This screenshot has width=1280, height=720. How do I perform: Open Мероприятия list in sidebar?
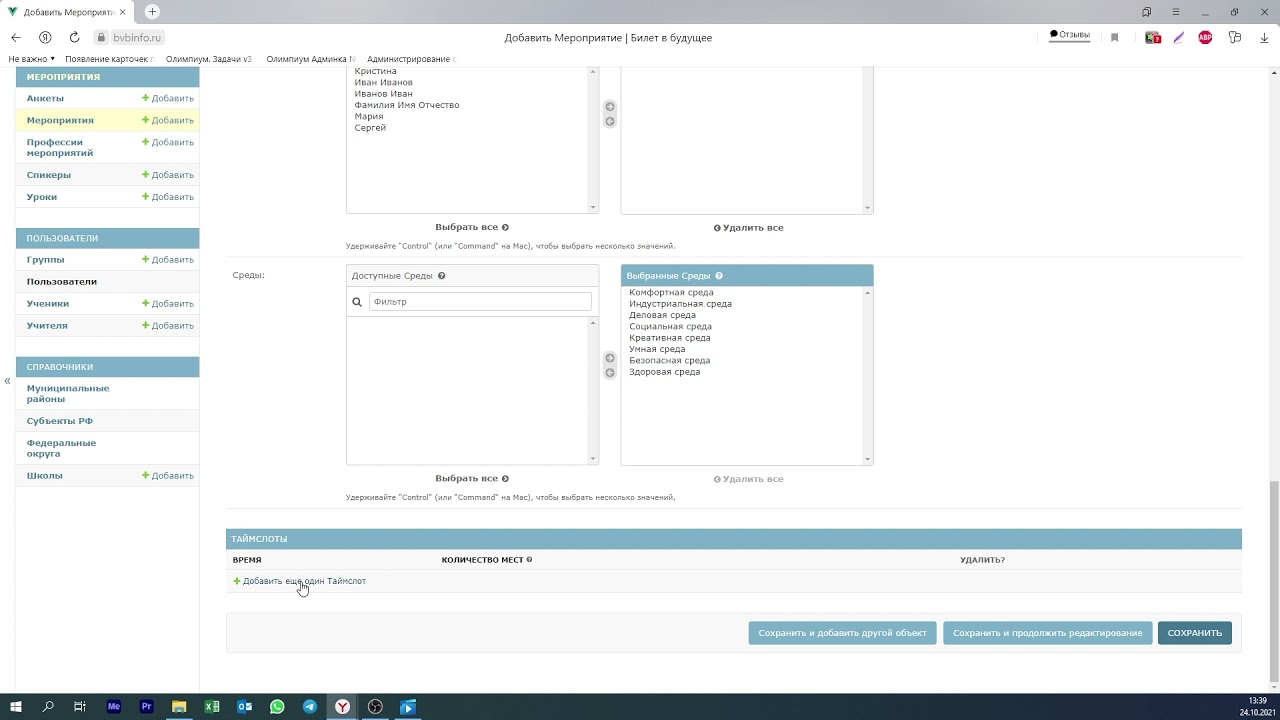[60, 120]
